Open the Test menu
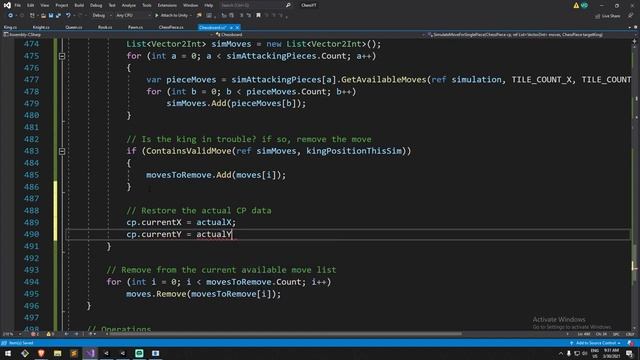The image size is (640, 360). click(112, 5)
